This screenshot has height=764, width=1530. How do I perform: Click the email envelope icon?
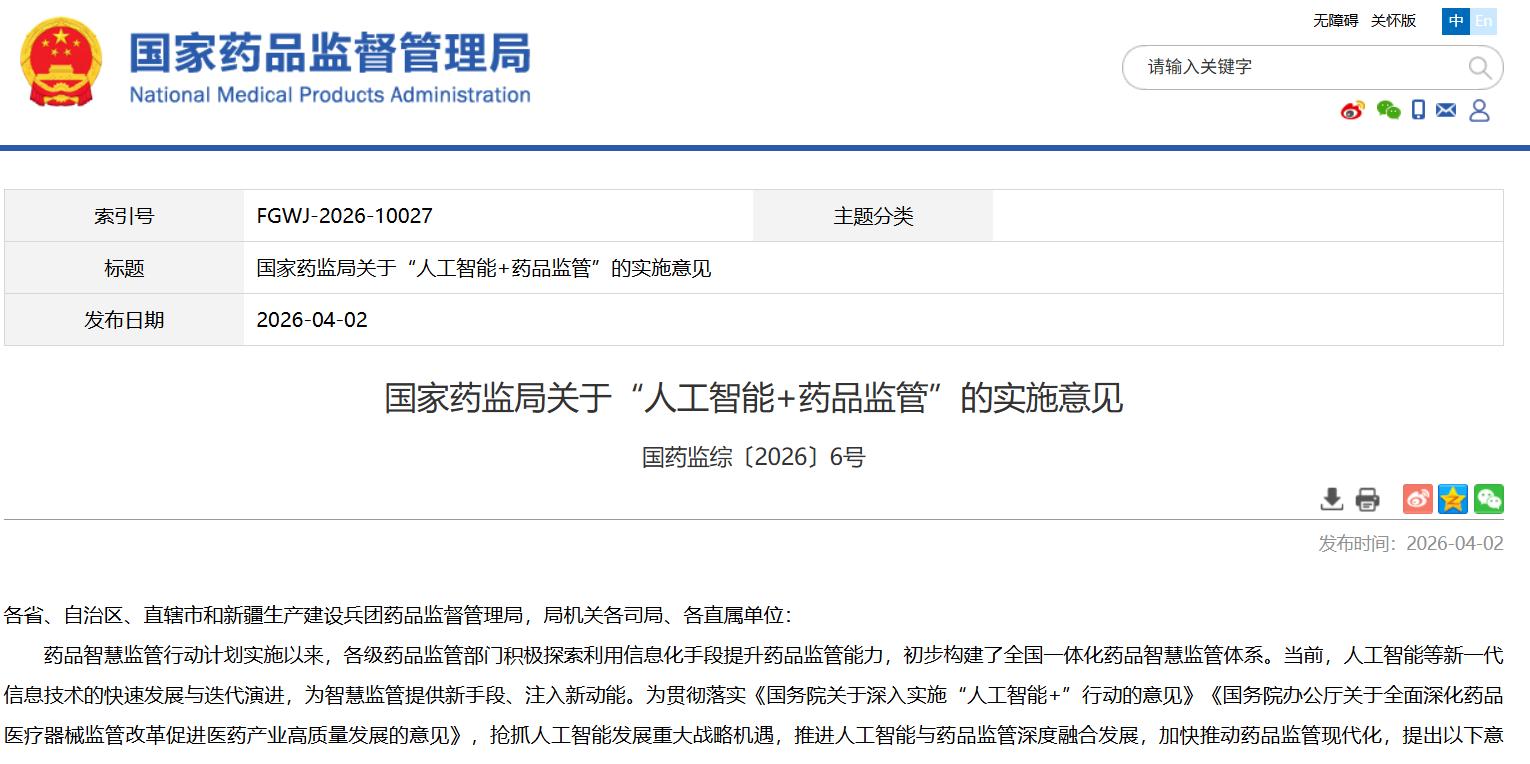[x=1446, y=110]
